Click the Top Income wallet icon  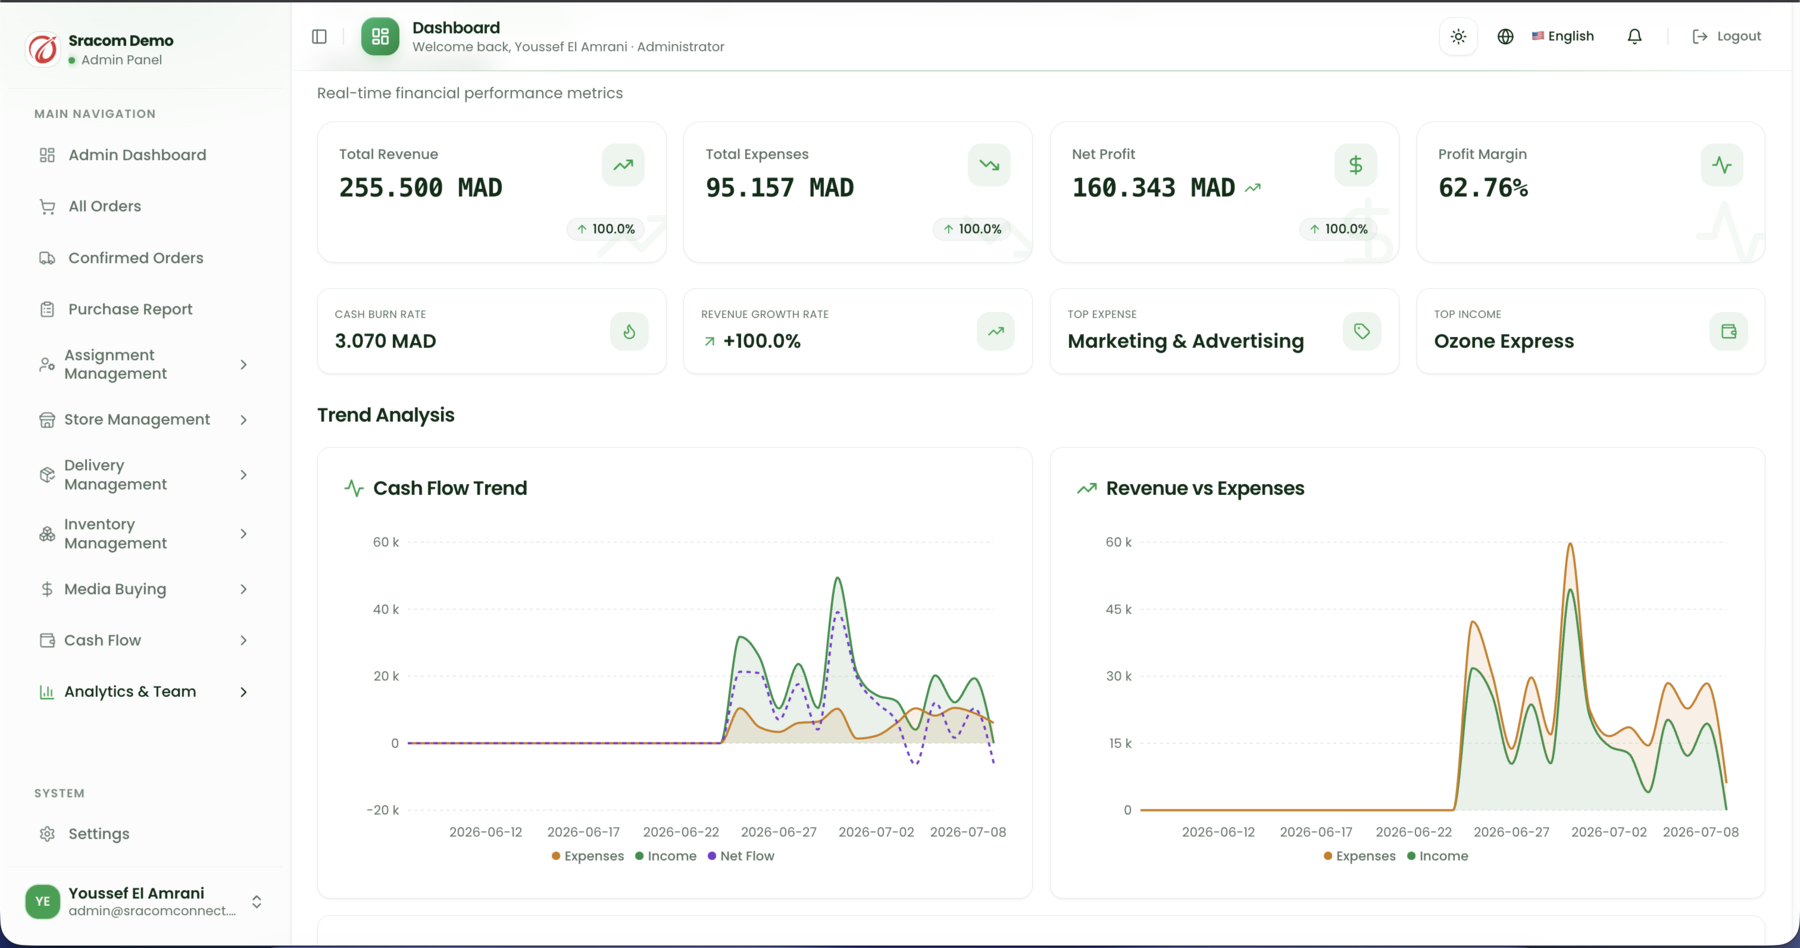(x=1729, y=332)
